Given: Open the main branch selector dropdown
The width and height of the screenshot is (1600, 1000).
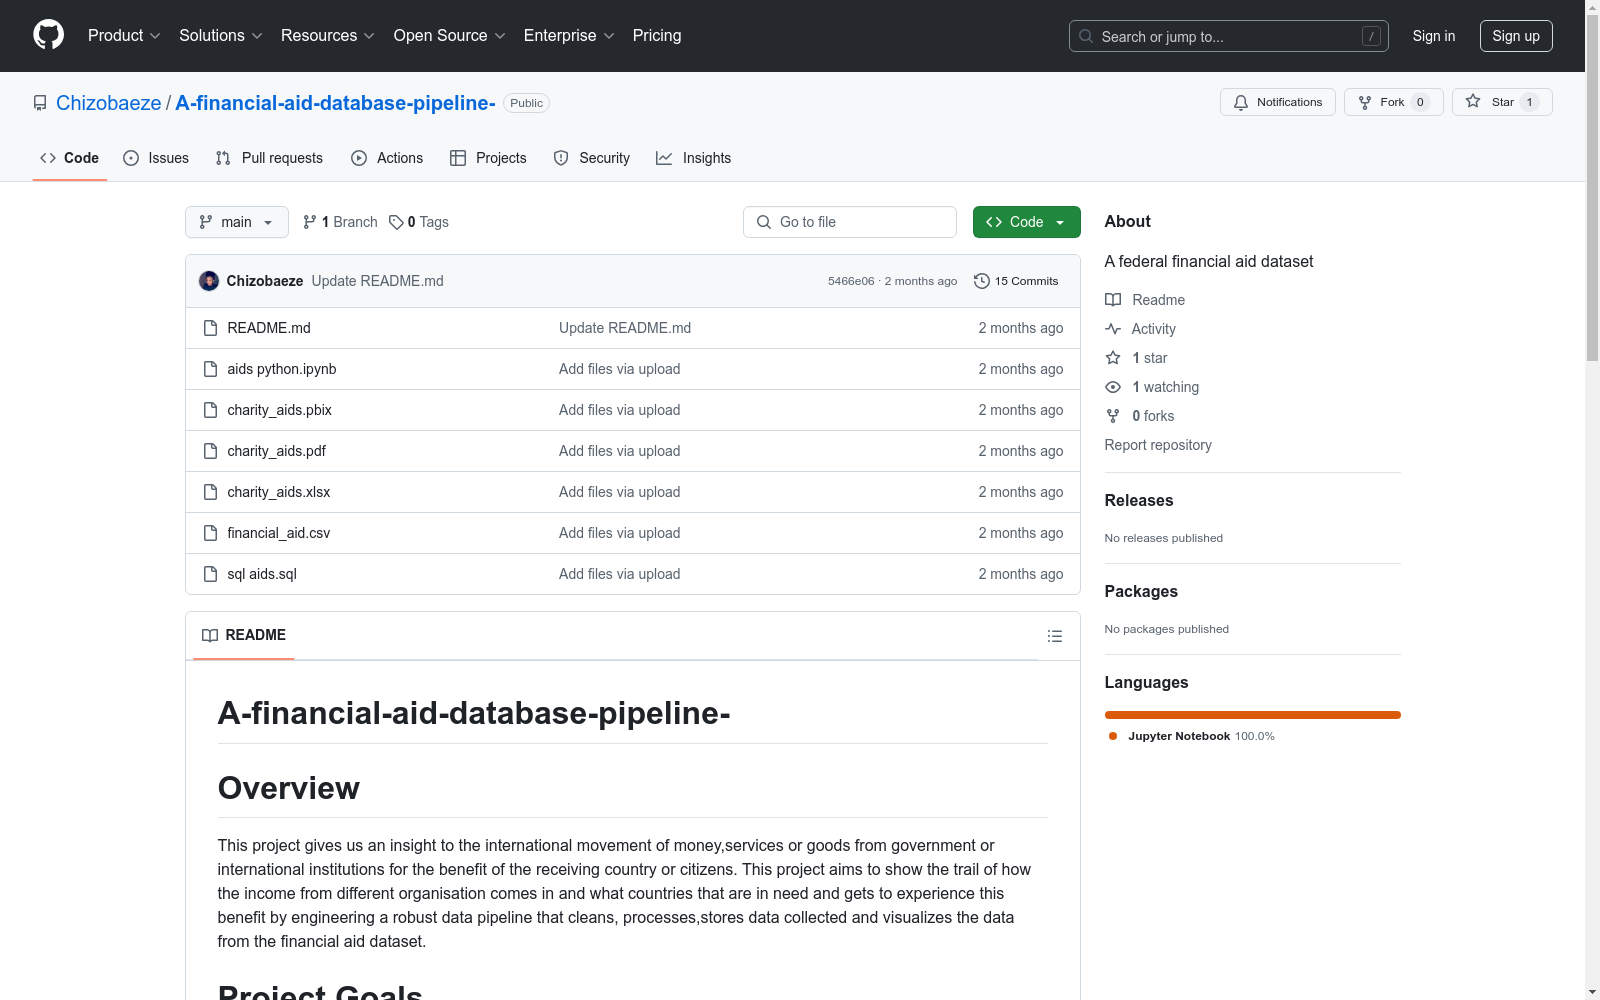Looking at the screenshot, I should click(x=237, y=222).
